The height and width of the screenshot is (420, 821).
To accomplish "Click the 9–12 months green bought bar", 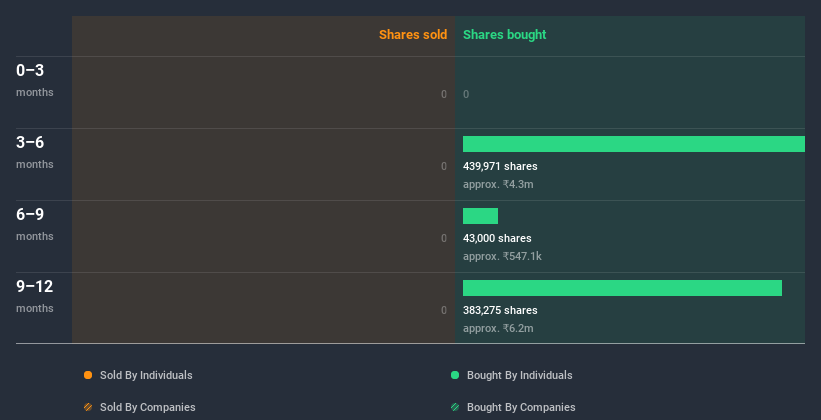I will tap(622, 288).
